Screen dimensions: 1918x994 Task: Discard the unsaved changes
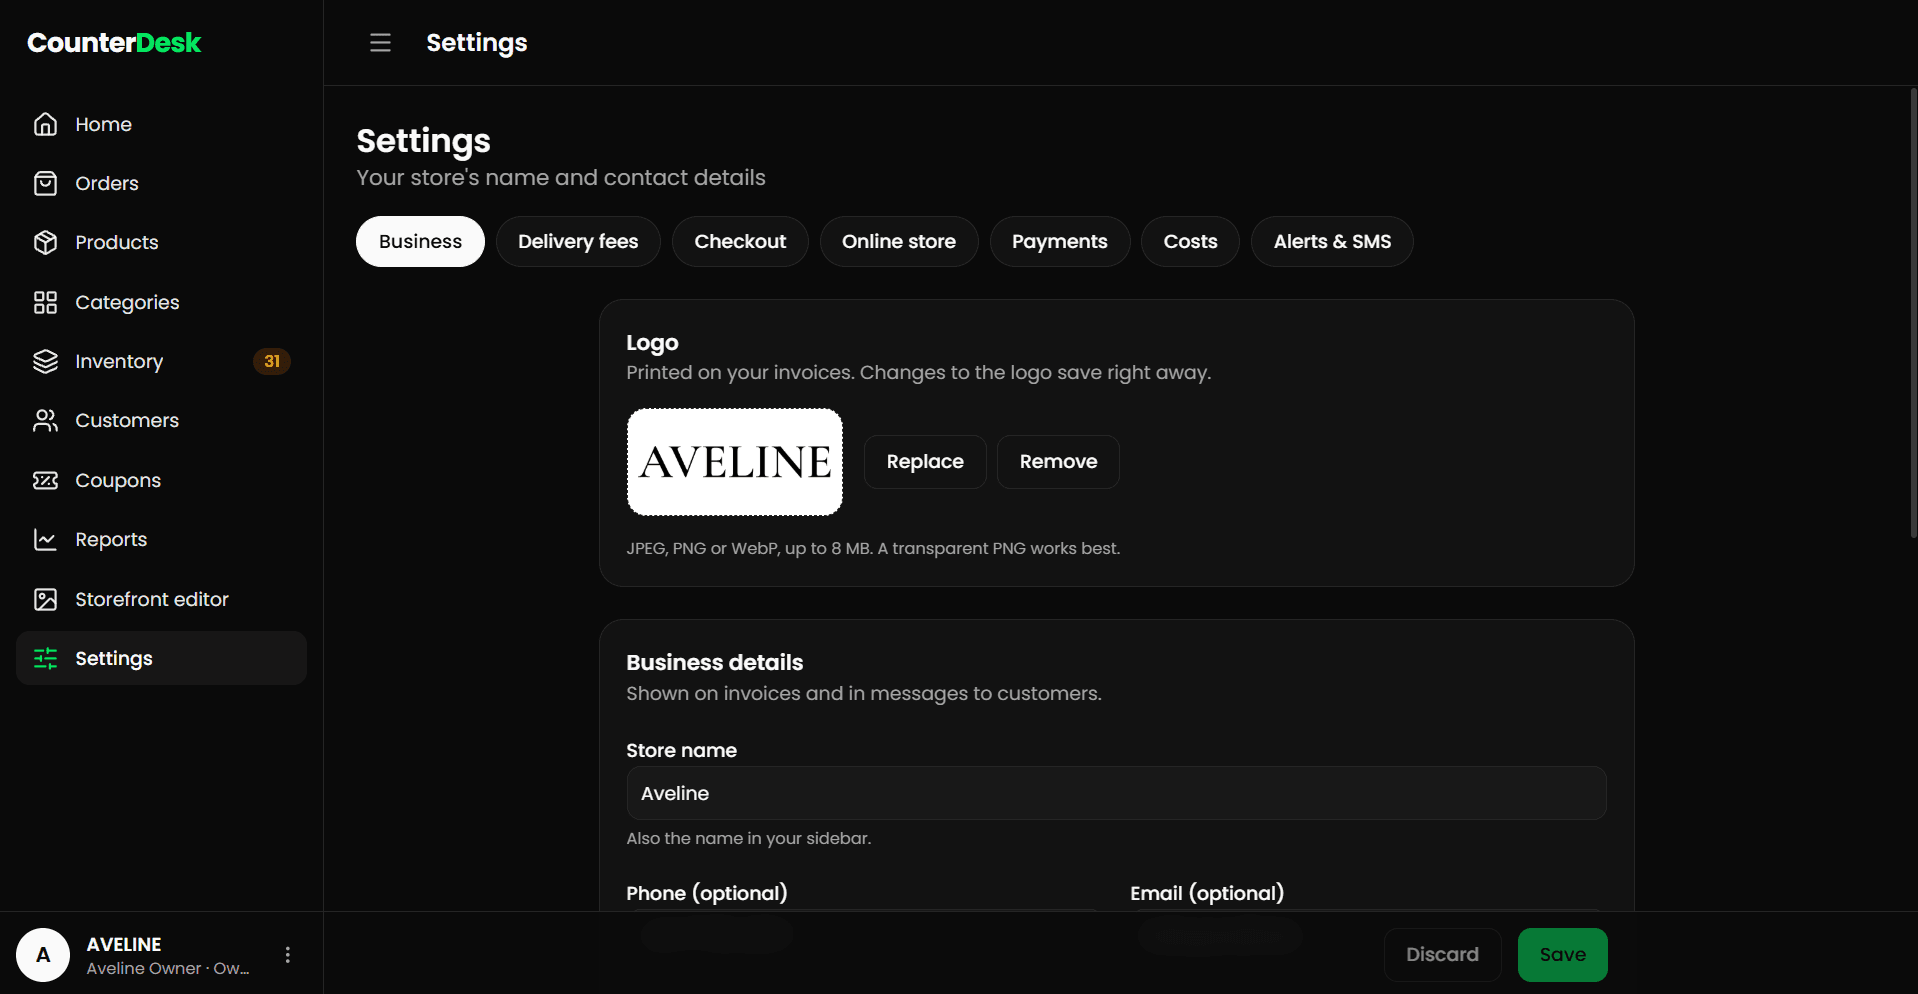pos(1442,955)
